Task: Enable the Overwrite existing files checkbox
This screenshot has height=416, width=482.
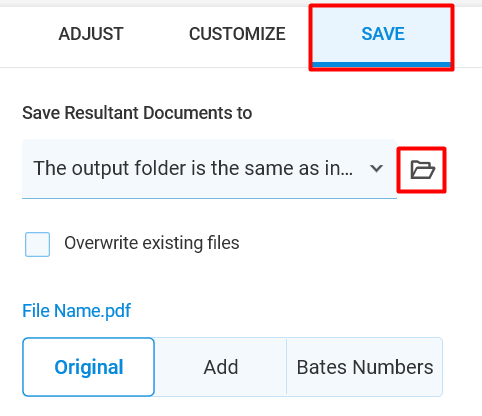Action: click(37, 244)
